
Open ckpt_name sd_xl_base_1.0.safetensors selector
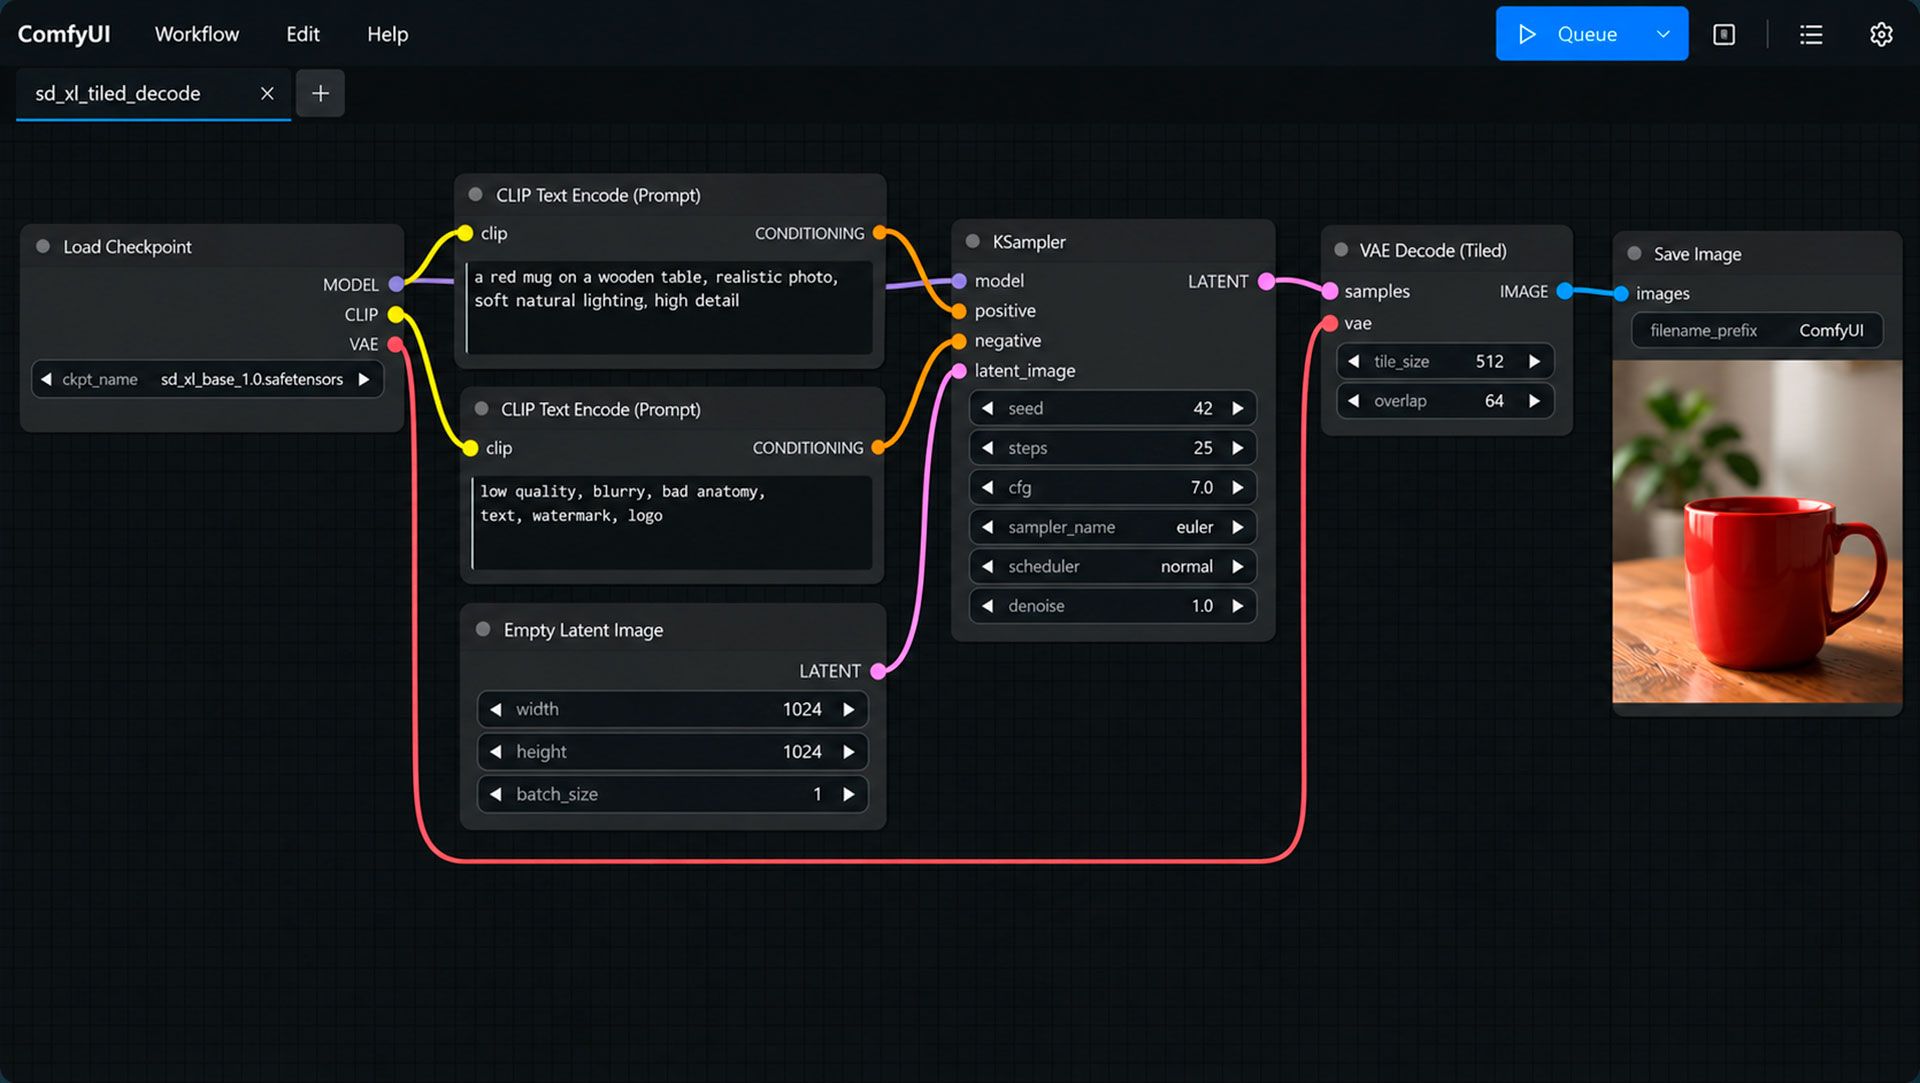pyautogui.click(x=207, y=379)
